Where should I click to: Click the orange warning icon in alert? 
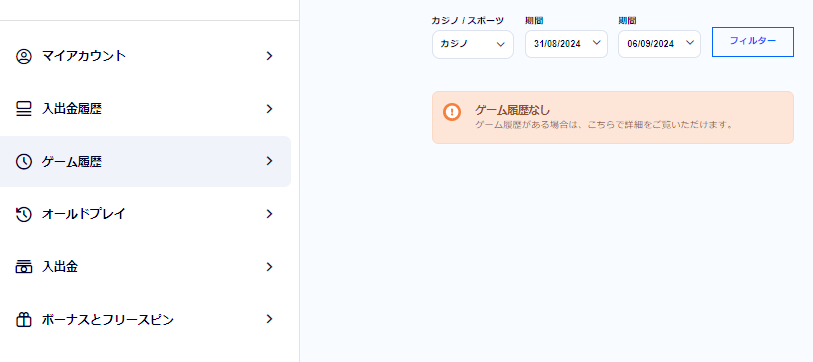click(452, 112)
